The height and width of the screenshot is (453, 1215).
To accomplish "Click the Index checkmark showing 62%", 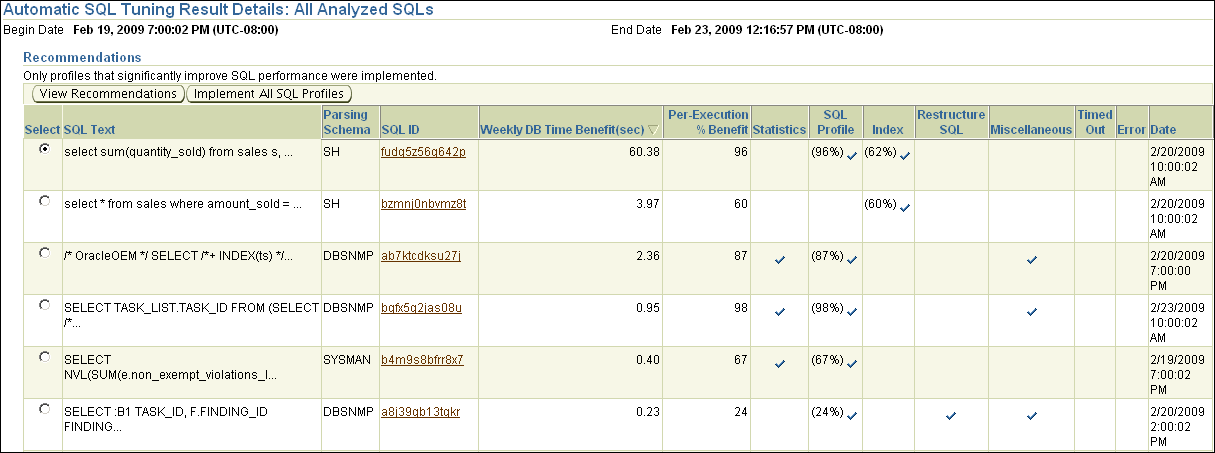I will click(904, 156).
